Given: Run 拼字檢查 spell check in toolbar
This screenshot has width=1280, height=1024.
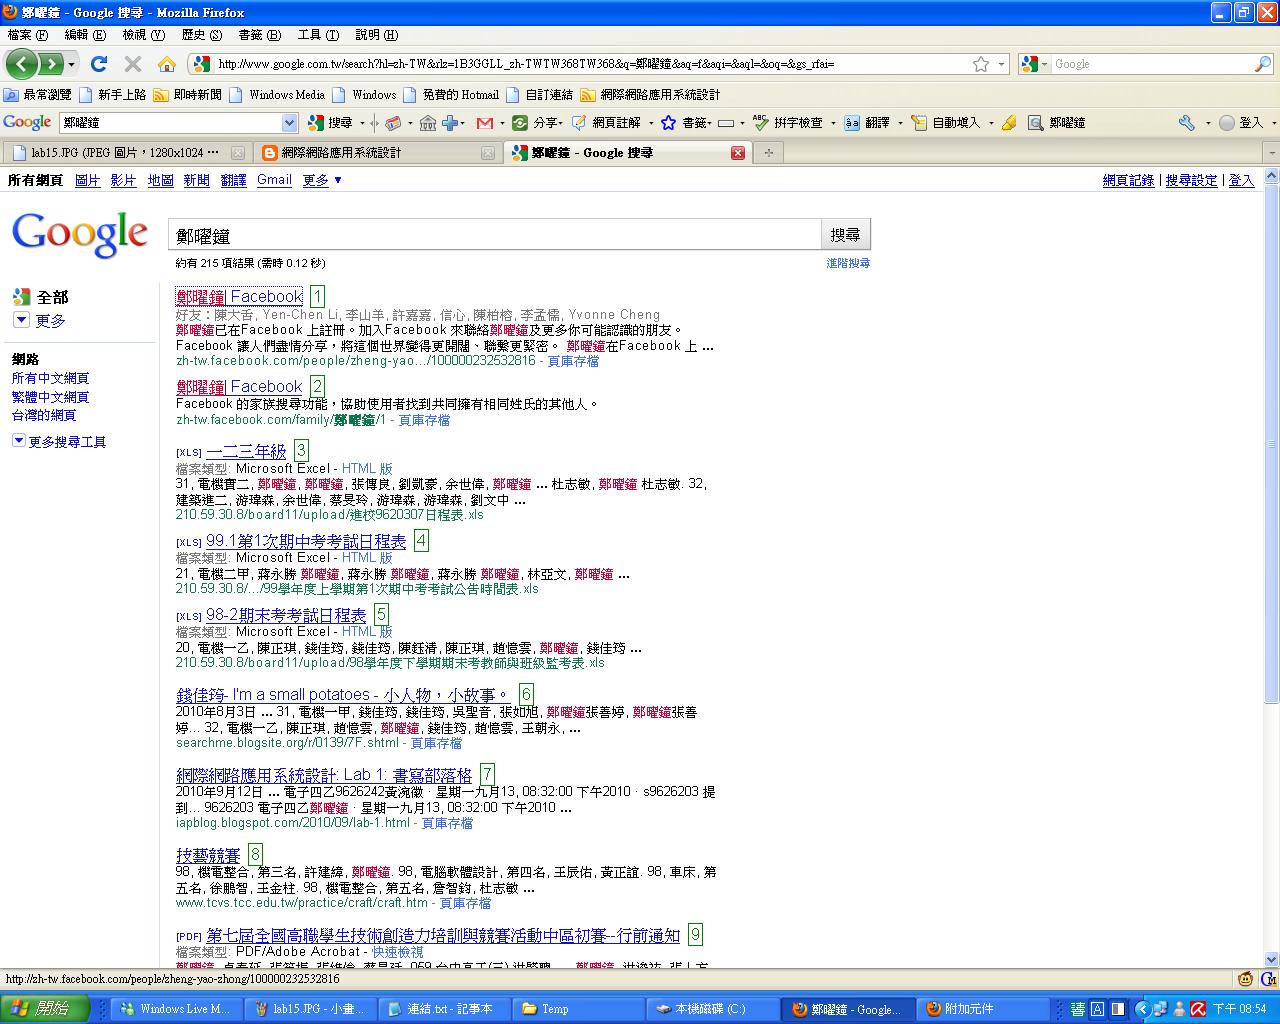Looking at the screenshot, I should click(788, 123).
